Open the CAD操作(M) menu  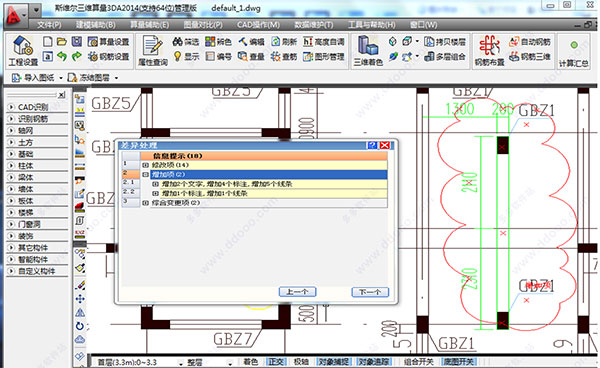[x=258, y=25]
